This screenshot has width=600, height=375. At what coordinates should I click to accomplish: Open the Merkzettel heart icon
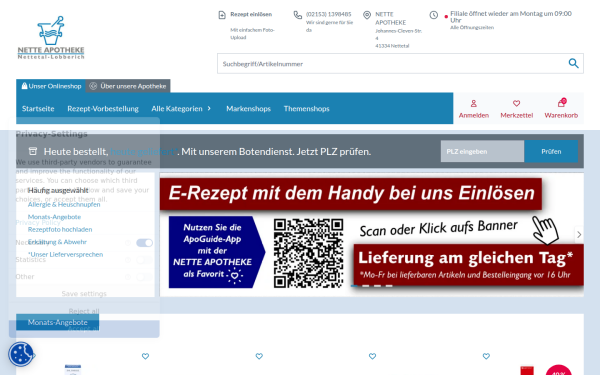click(516, 103)
